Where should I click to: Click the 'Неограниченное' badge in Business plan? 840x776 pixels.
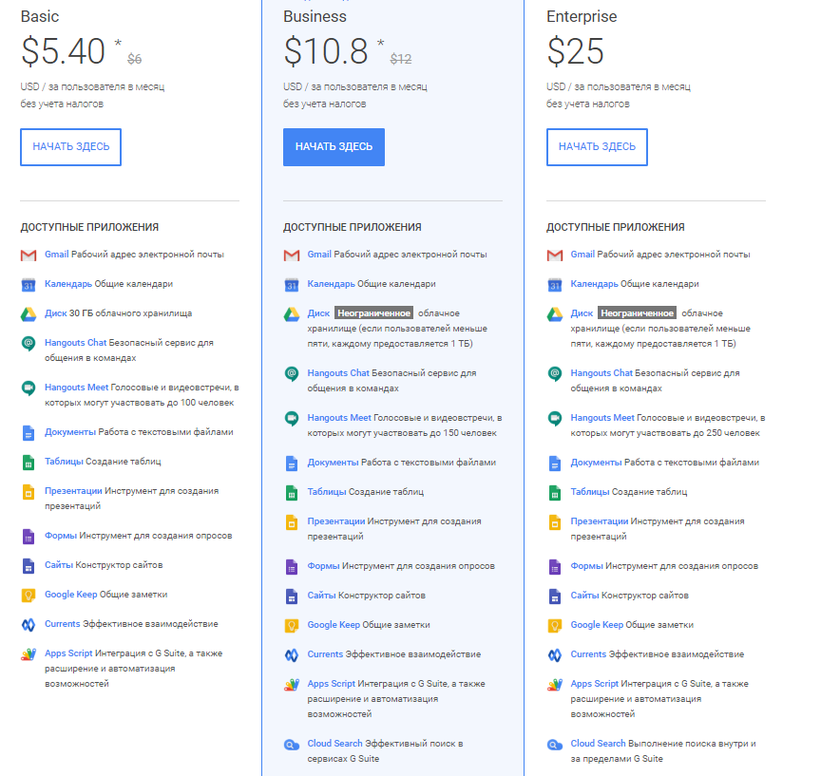(x=373, y=313)
